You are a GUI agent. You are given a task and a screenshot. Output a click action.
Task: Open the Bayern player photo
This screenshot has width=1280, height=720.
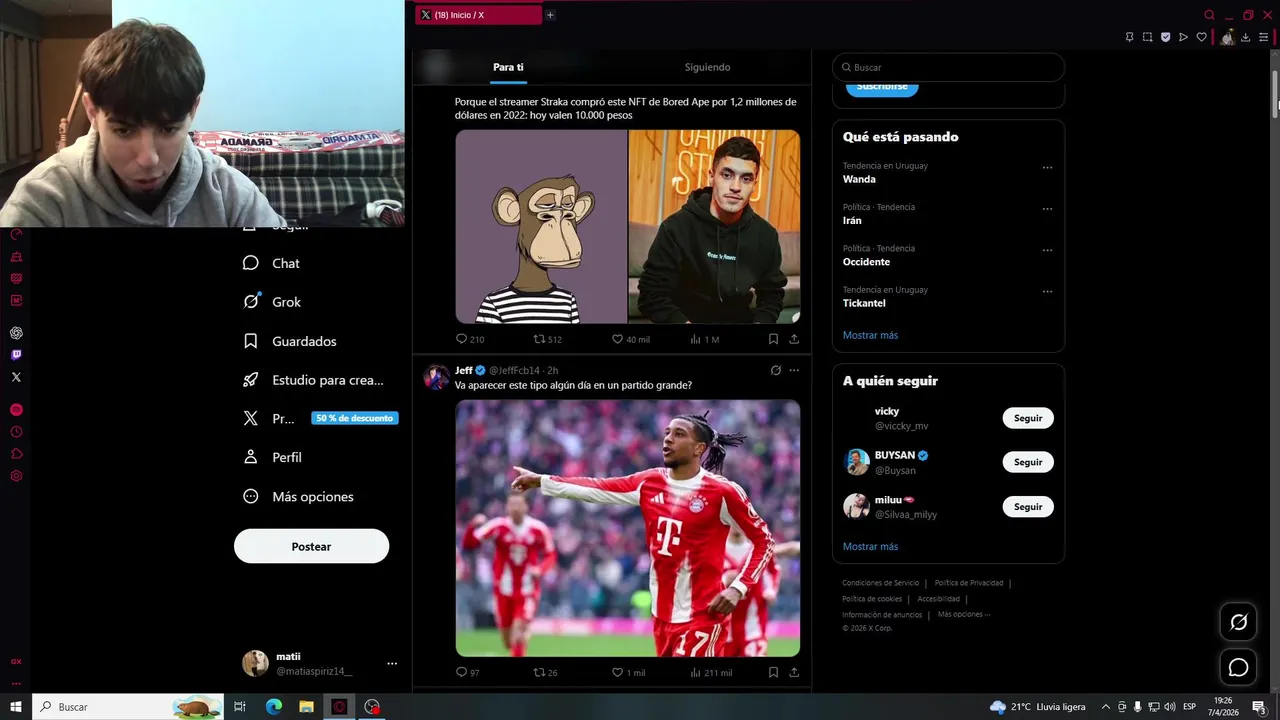coord(628,528)
